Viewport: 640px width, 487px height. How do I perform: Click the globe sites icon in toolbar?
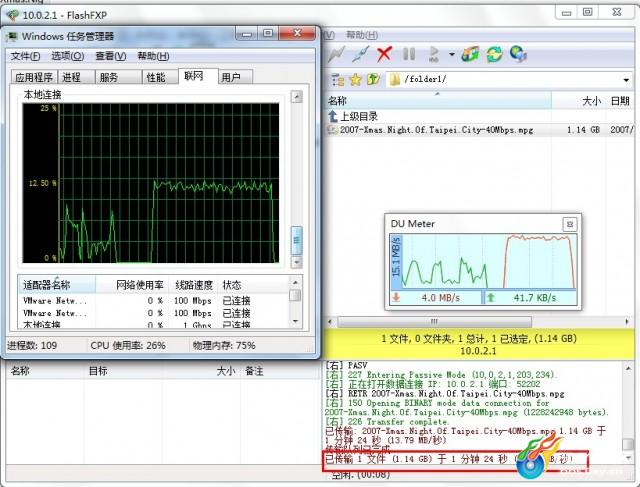tap(518, 54)
